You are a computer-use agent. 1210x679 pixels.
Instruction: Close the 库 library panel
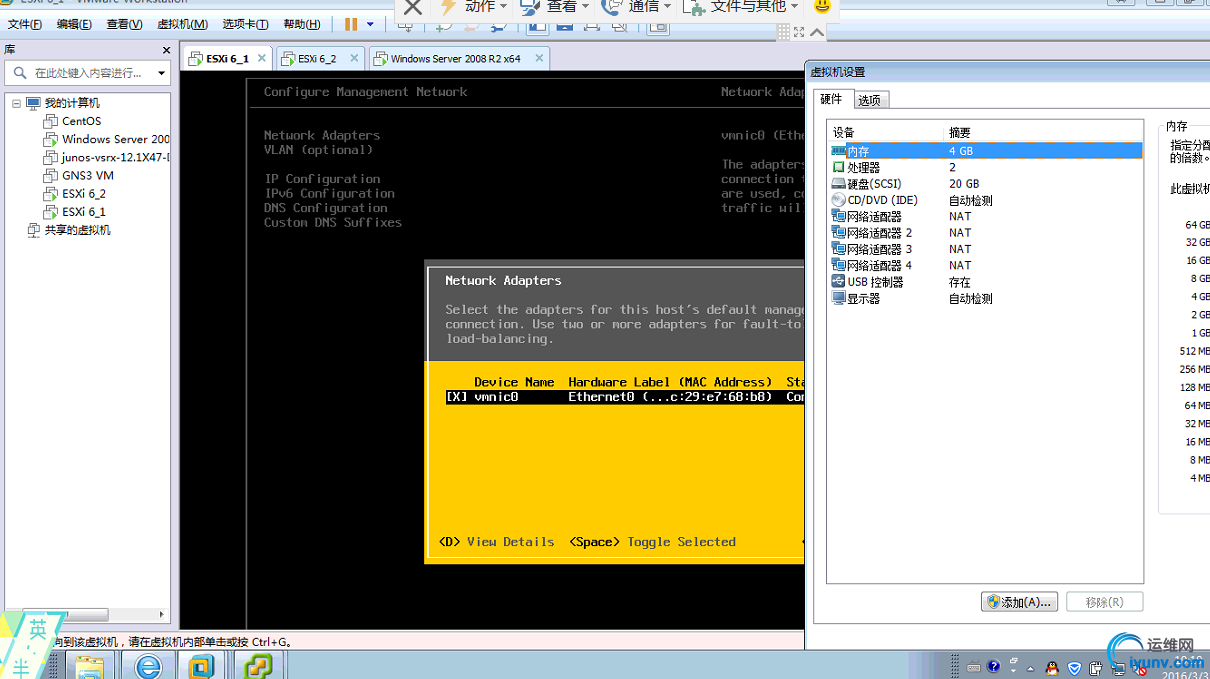[166, 49]
